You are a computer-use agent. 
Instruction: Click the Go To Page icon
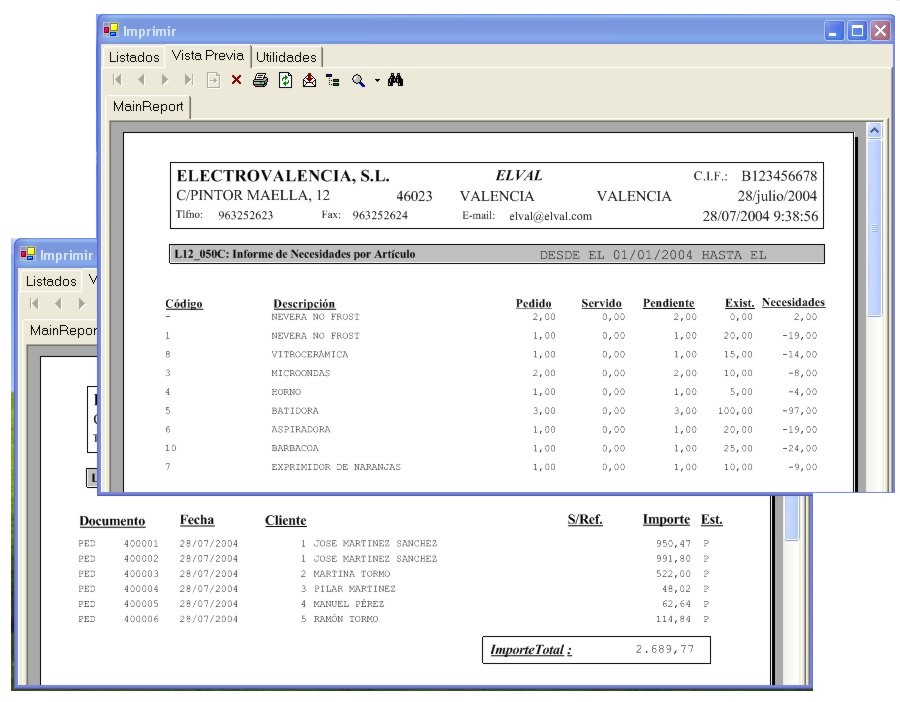coord(213,80)
